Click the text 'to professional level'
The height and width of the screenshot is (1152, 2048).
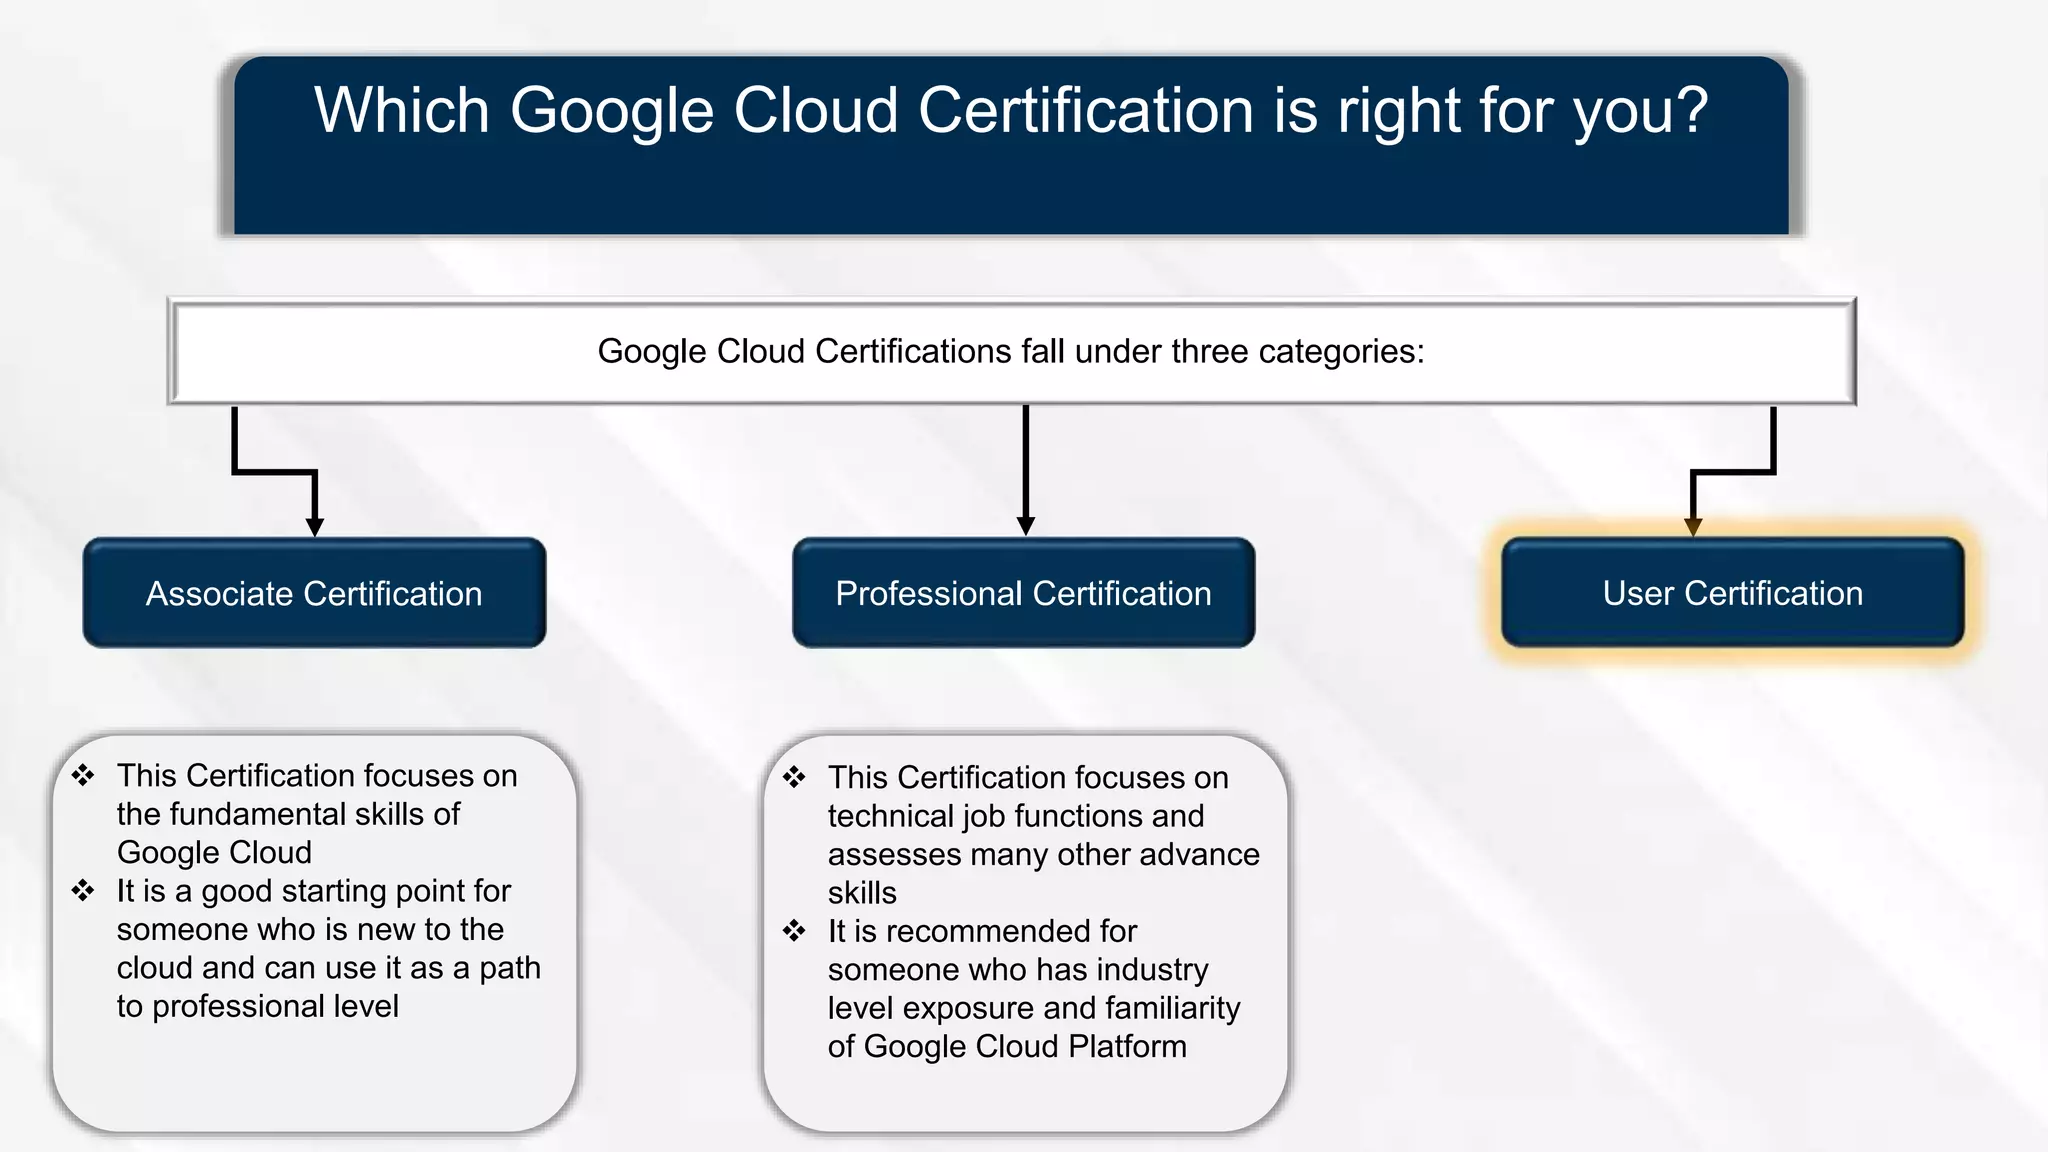pyautogui.click(x=257, y=1006)
